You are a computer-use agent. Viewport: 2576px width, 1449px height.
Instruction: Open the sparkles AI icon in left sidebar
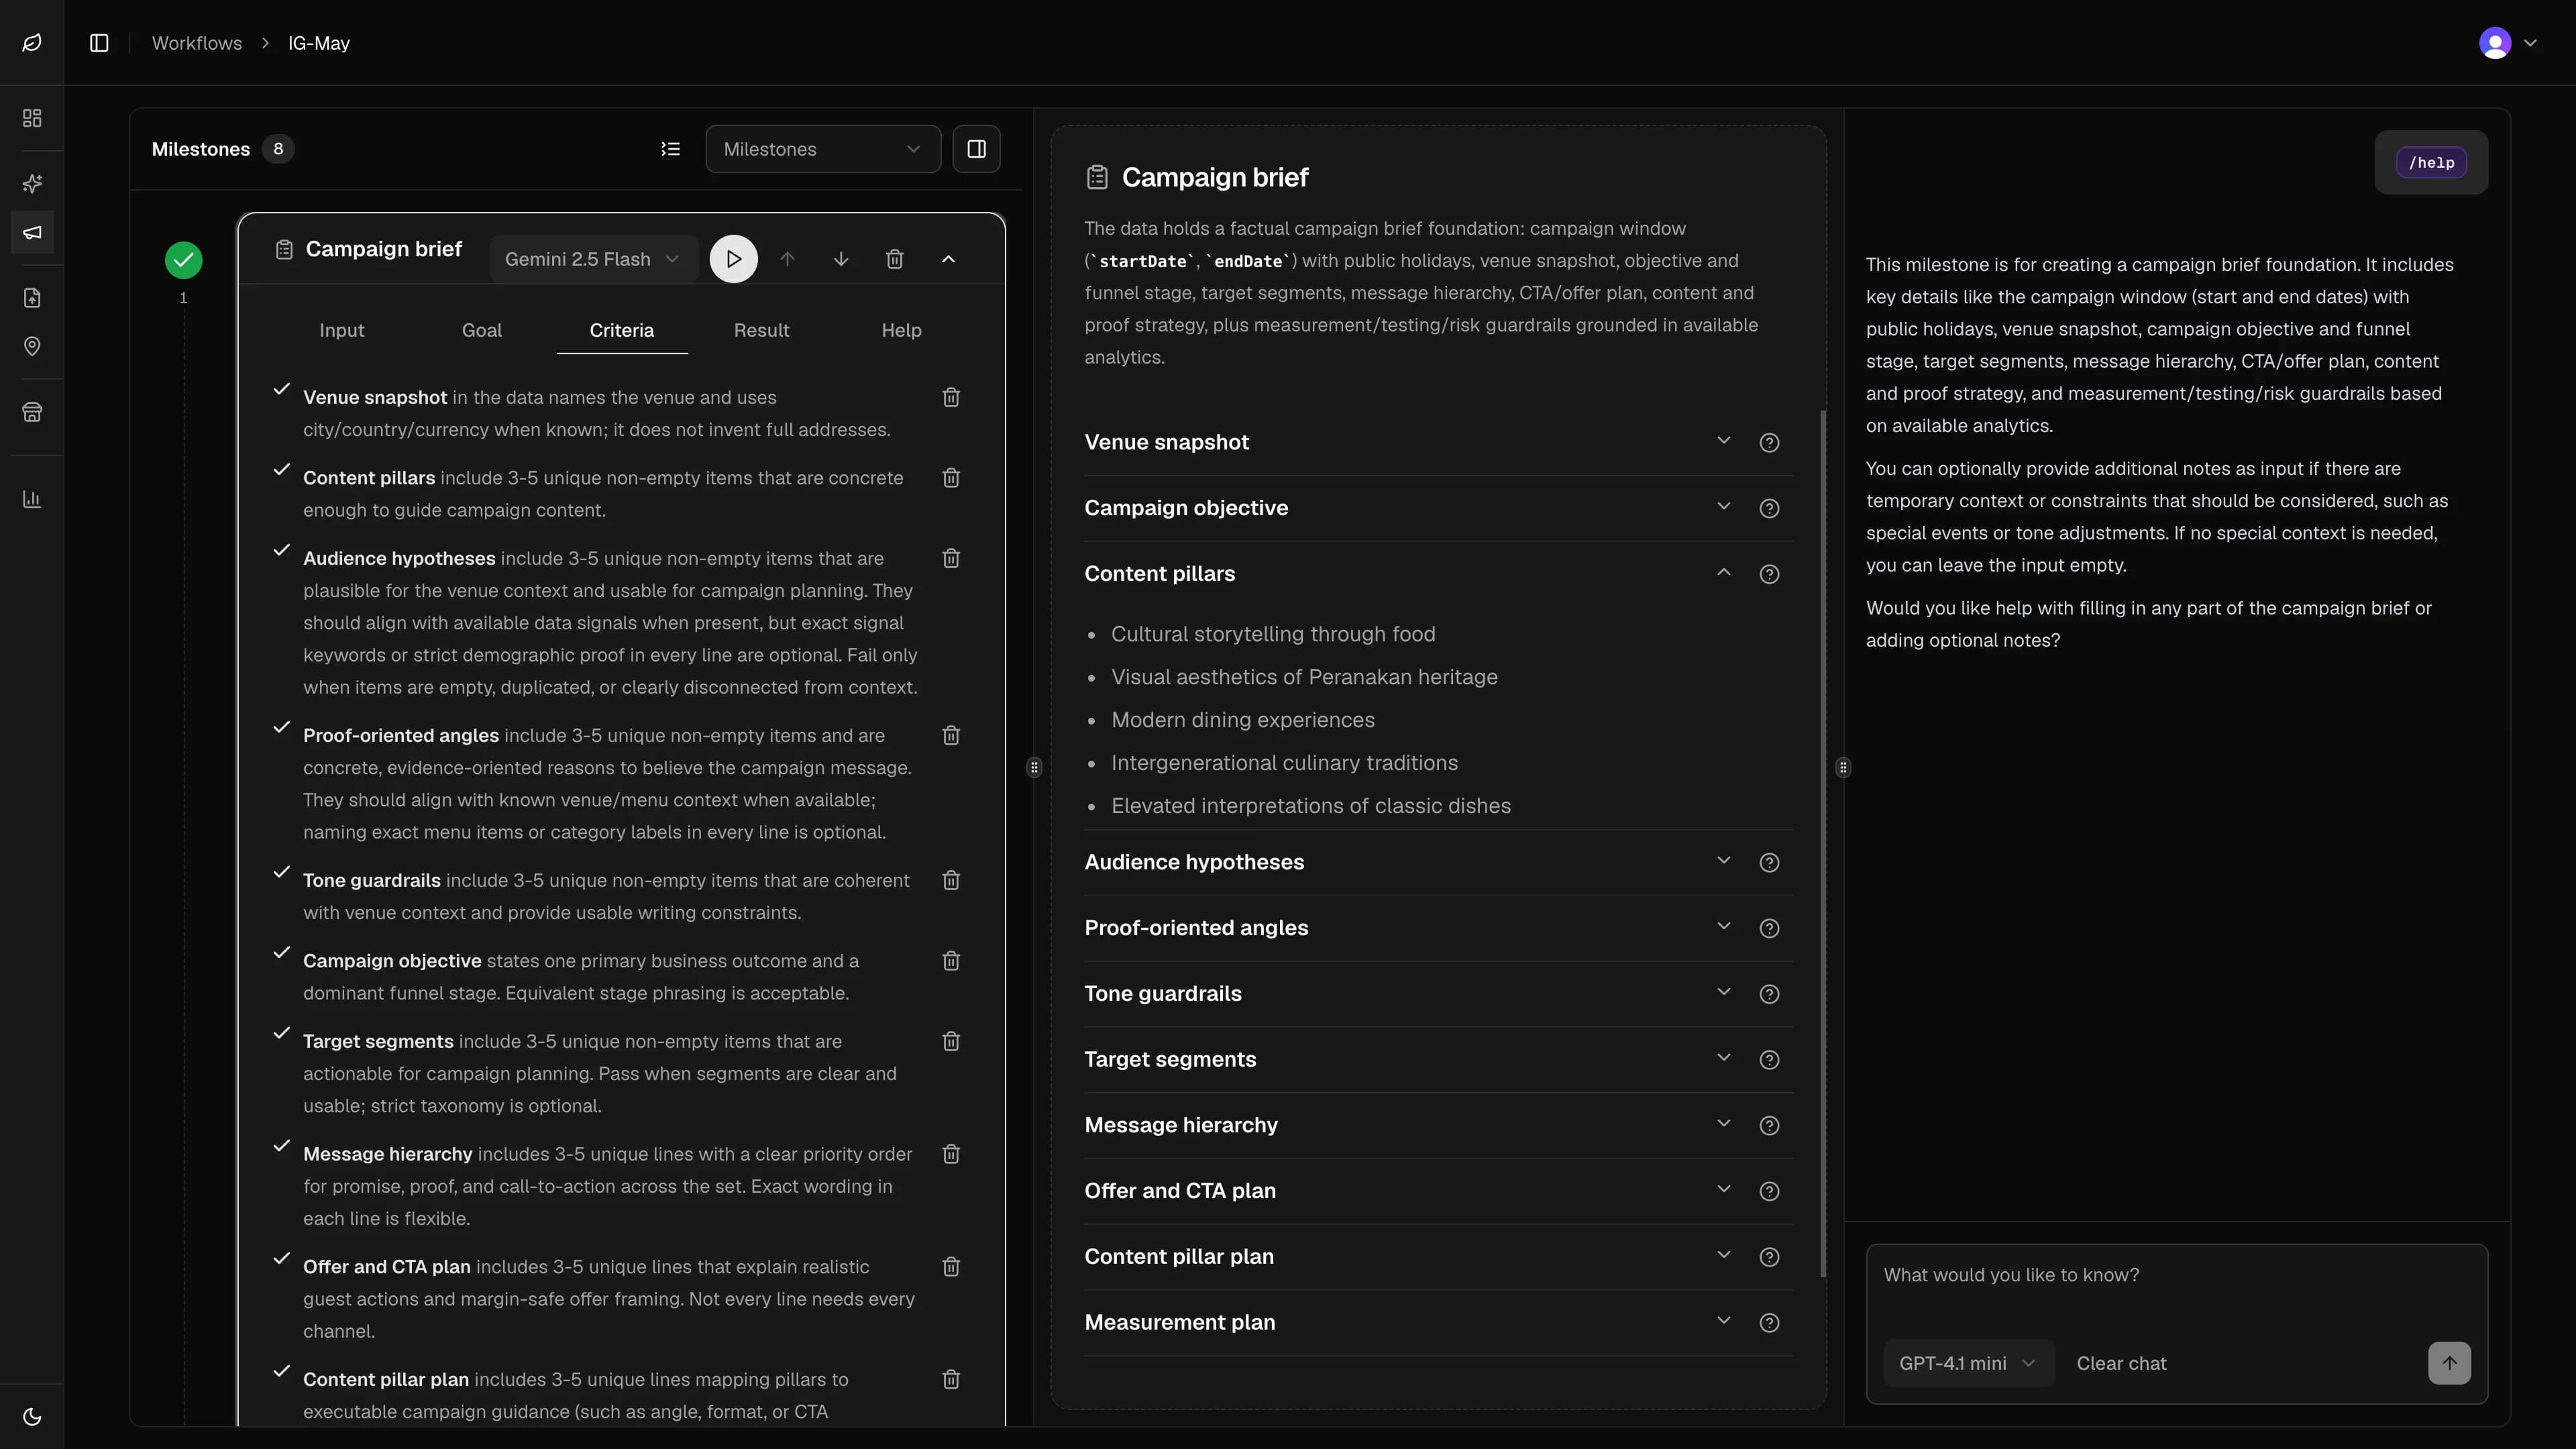32,184
